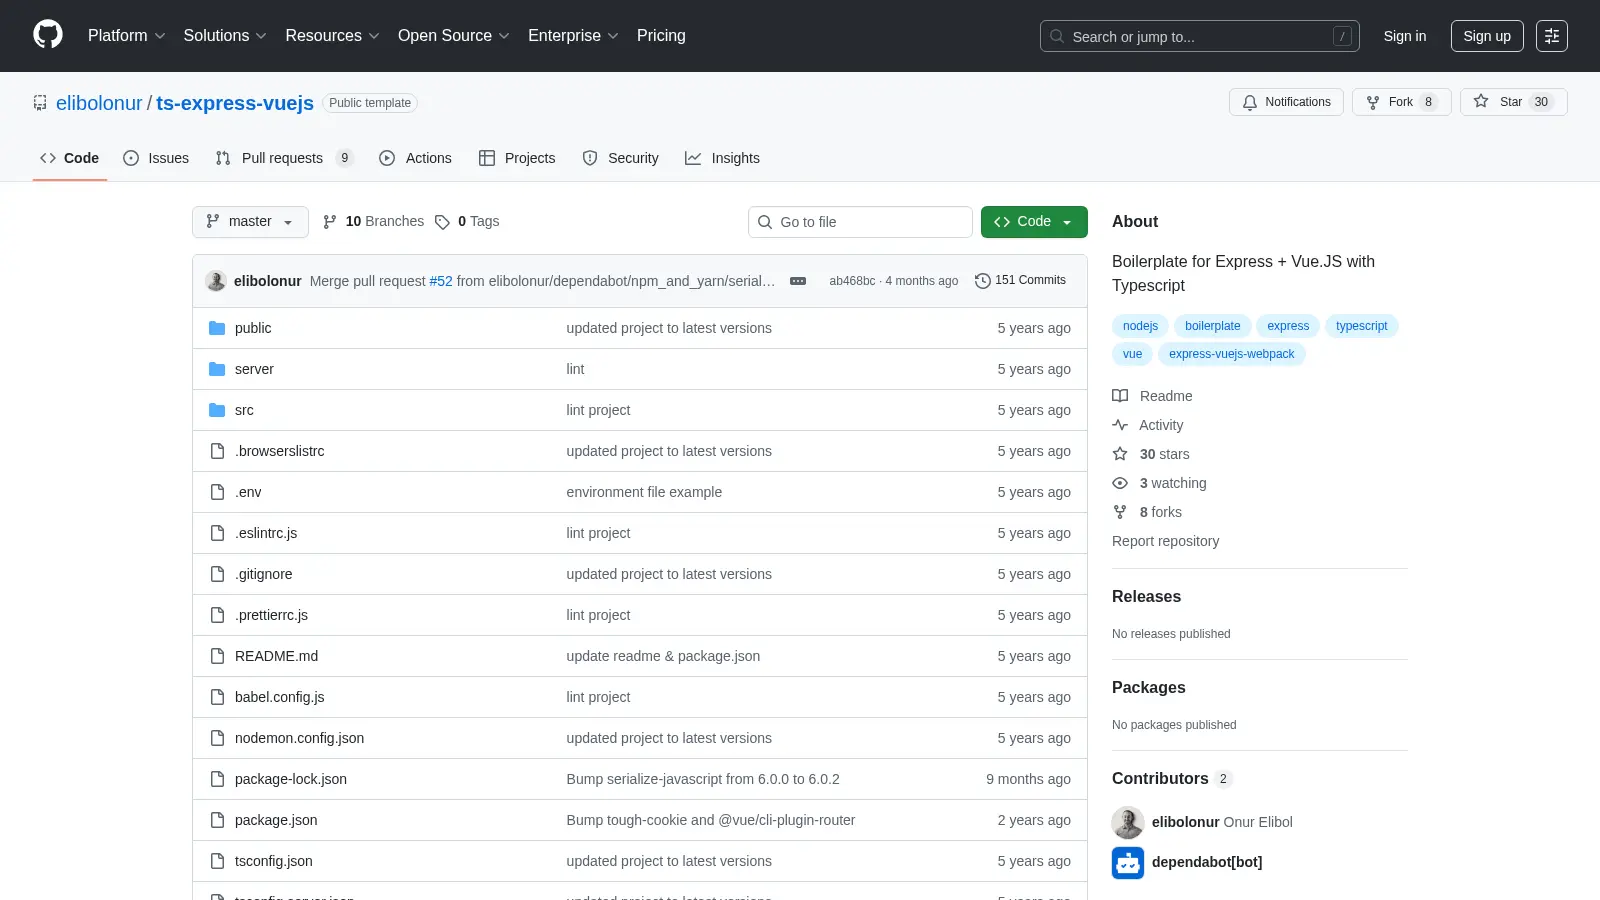Viewport: 1600px width, 900px height.
Task: Open the green Code dropdown button
Action: point(1034,222)
